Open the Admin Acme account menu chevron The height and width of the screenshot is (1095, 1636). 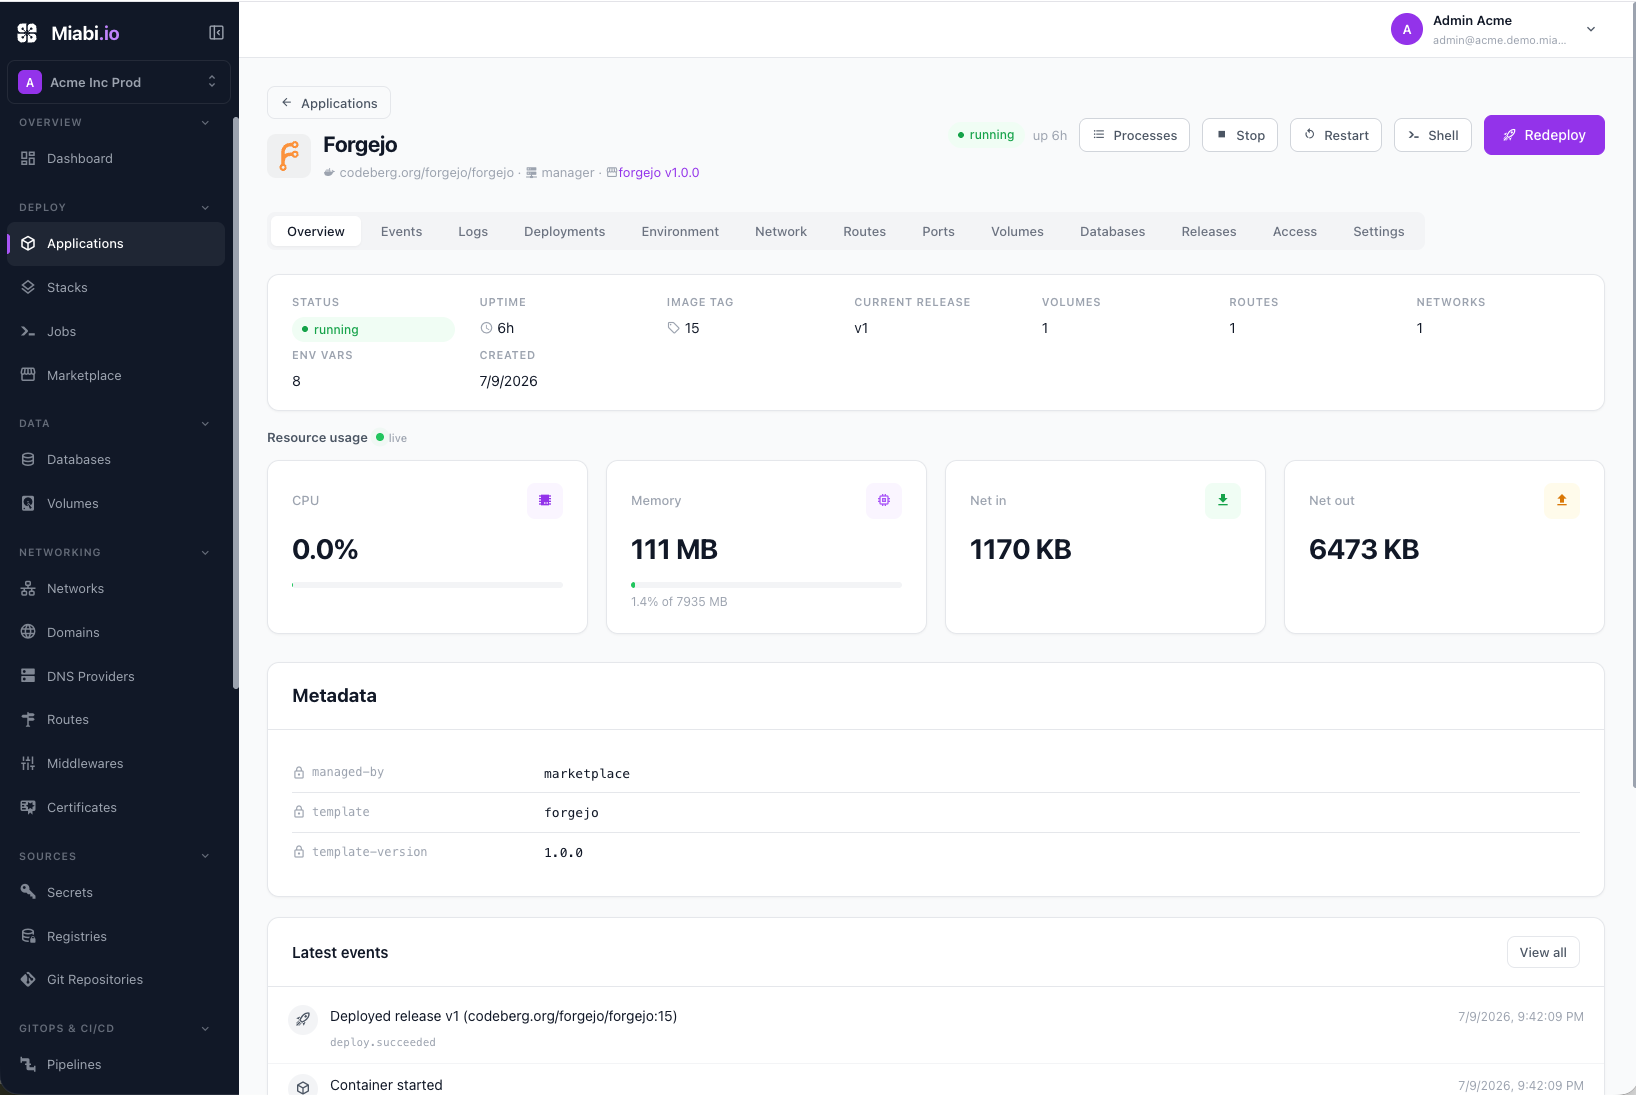coord(1591,29)
